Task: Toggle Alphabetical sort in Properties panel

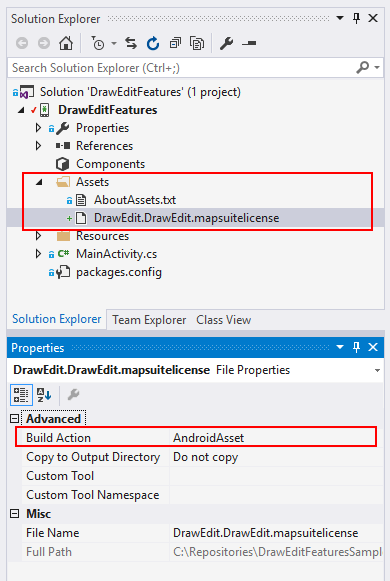Action: (44, 395)
